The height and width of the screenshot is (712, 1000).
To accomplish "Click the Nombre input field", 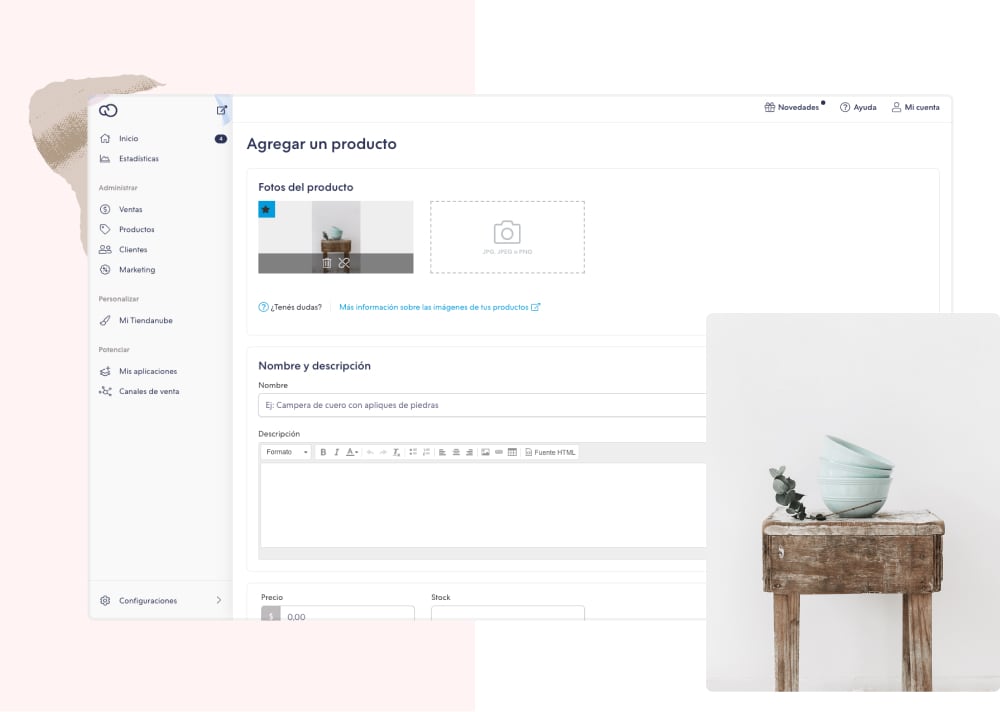I will coord(482,405).
